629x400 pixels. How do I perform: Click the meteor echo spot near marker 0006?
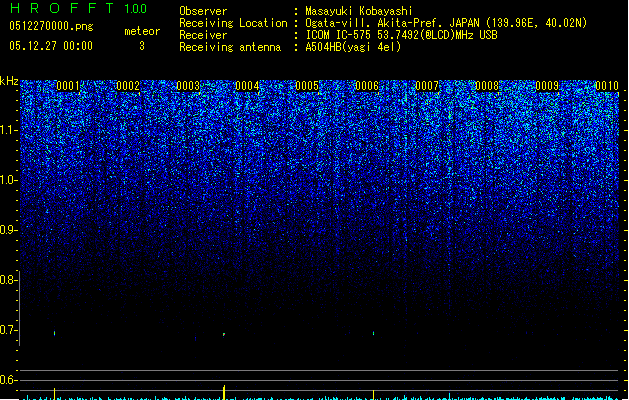[x=373, y=333]
